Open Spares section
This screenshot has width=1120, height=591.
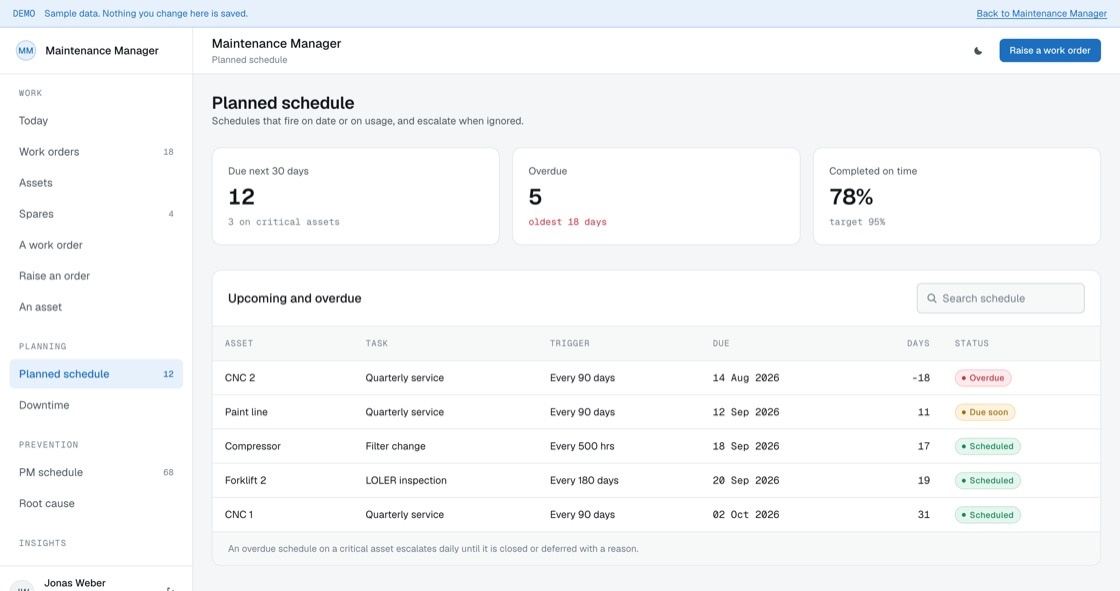coord(96,214)
